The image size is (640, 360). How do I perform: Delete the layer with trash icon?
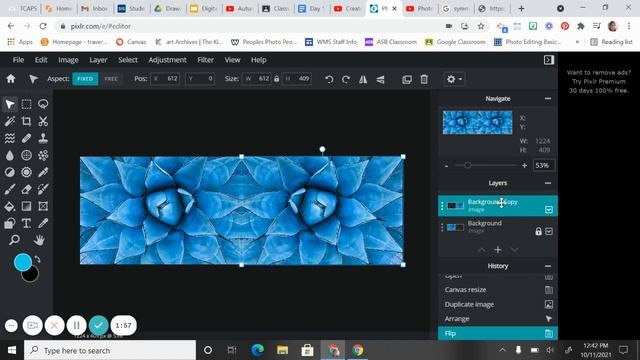coord(424,79)
